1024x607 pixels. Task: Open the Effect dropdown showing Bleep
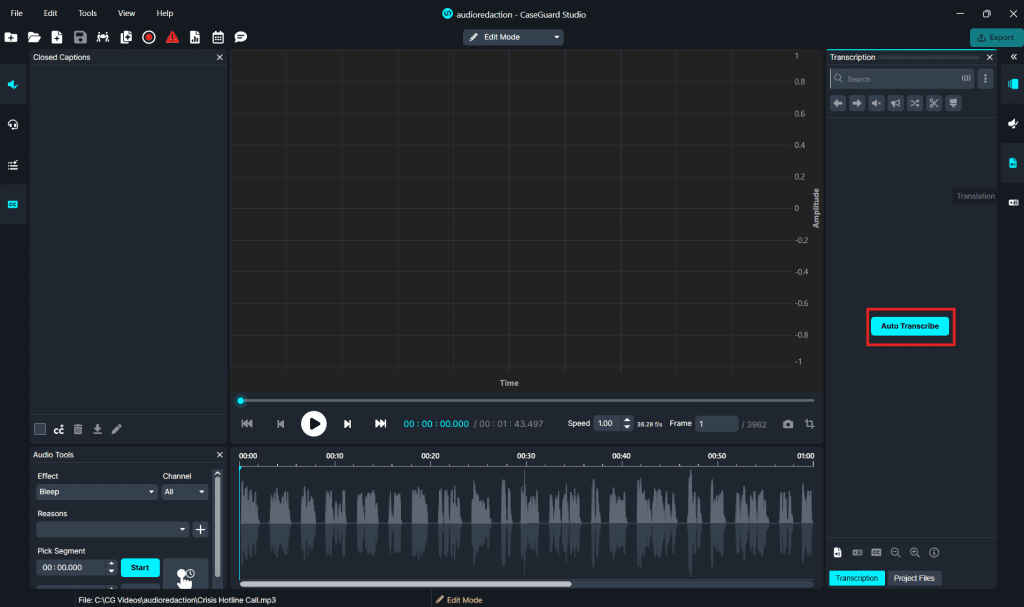[96, 492]
